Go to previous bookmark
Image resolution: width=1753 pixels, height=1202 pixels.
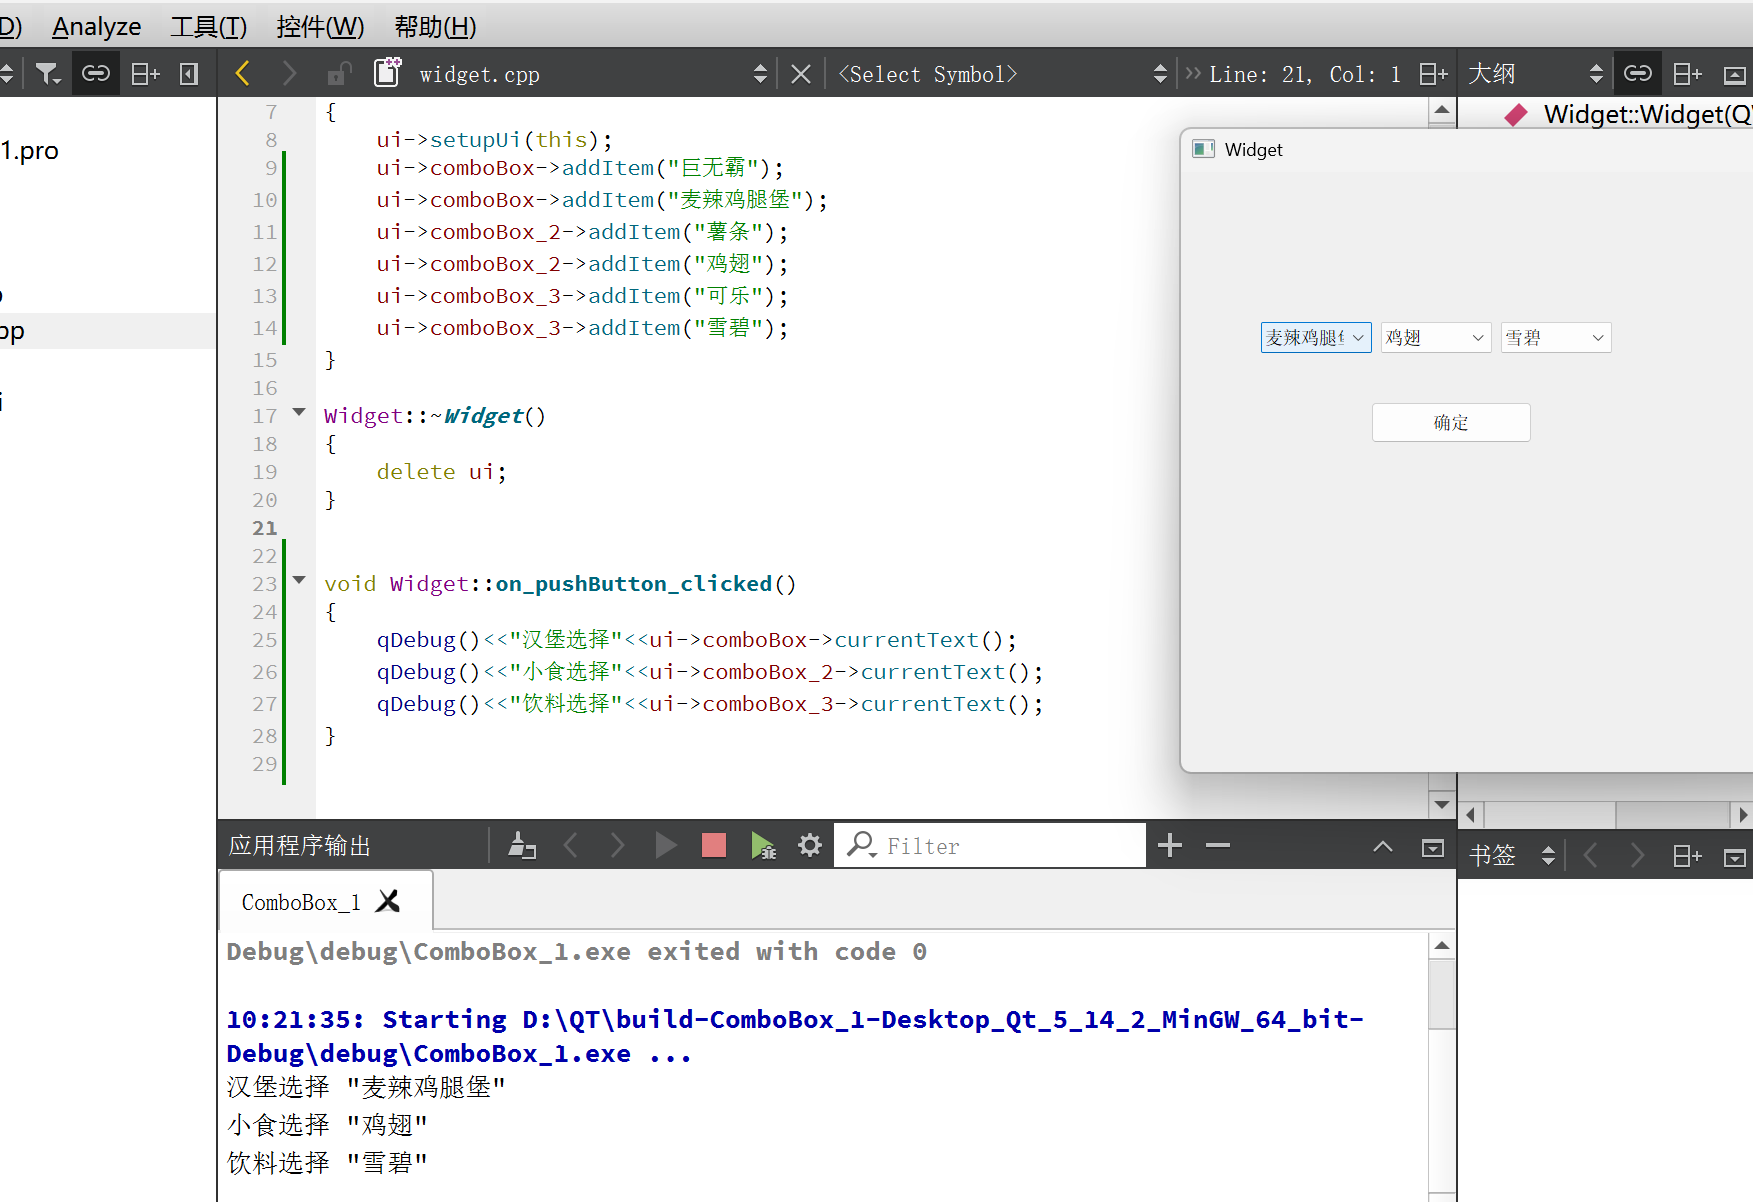[1591, 856]
